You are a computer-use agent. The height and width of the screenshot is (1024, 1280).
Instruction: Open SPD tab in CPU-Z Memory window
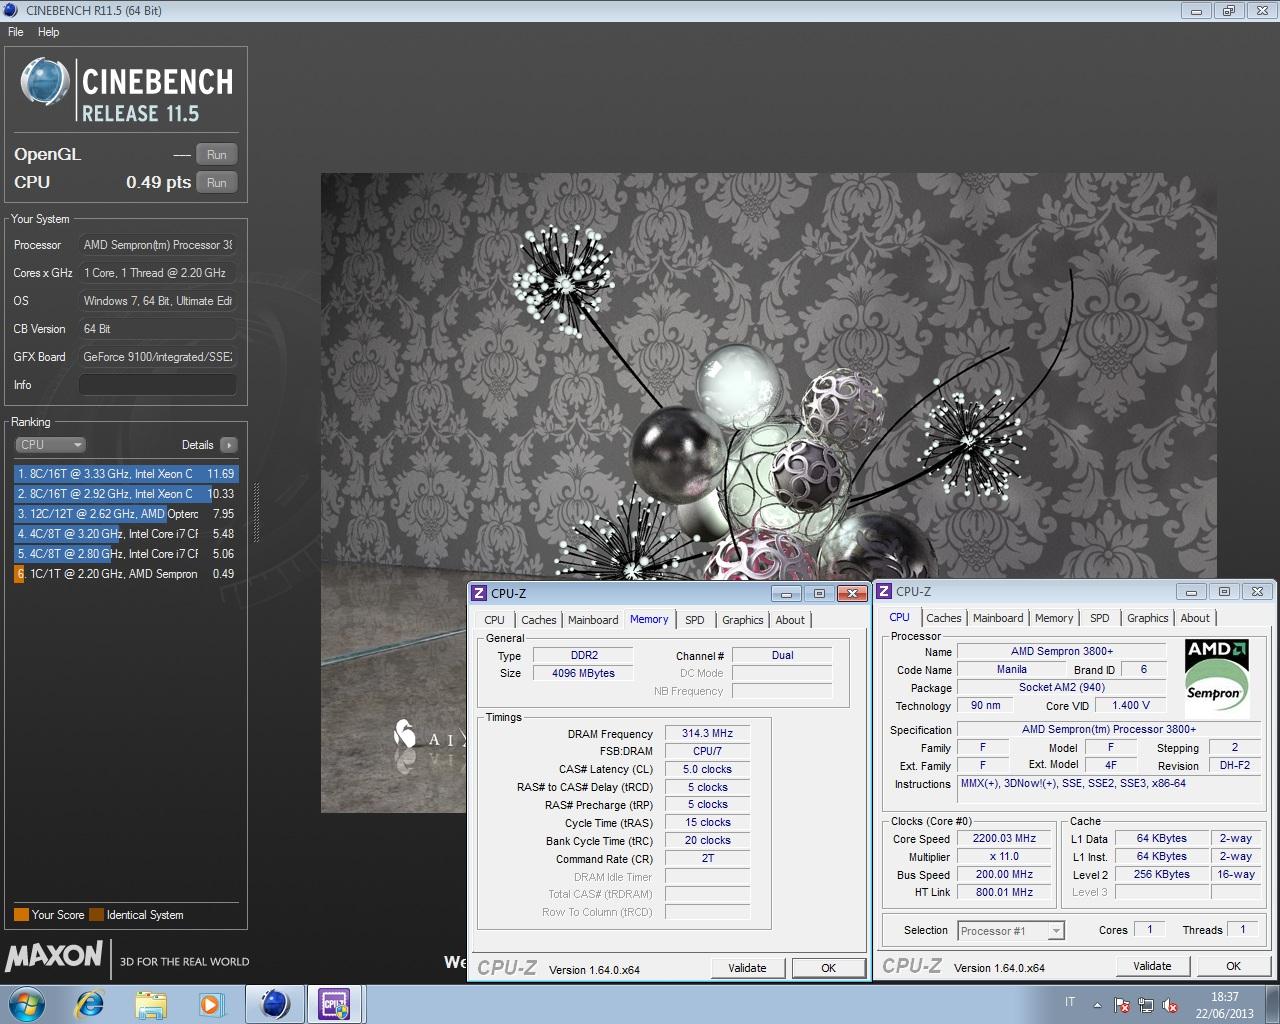coord(695,620)
